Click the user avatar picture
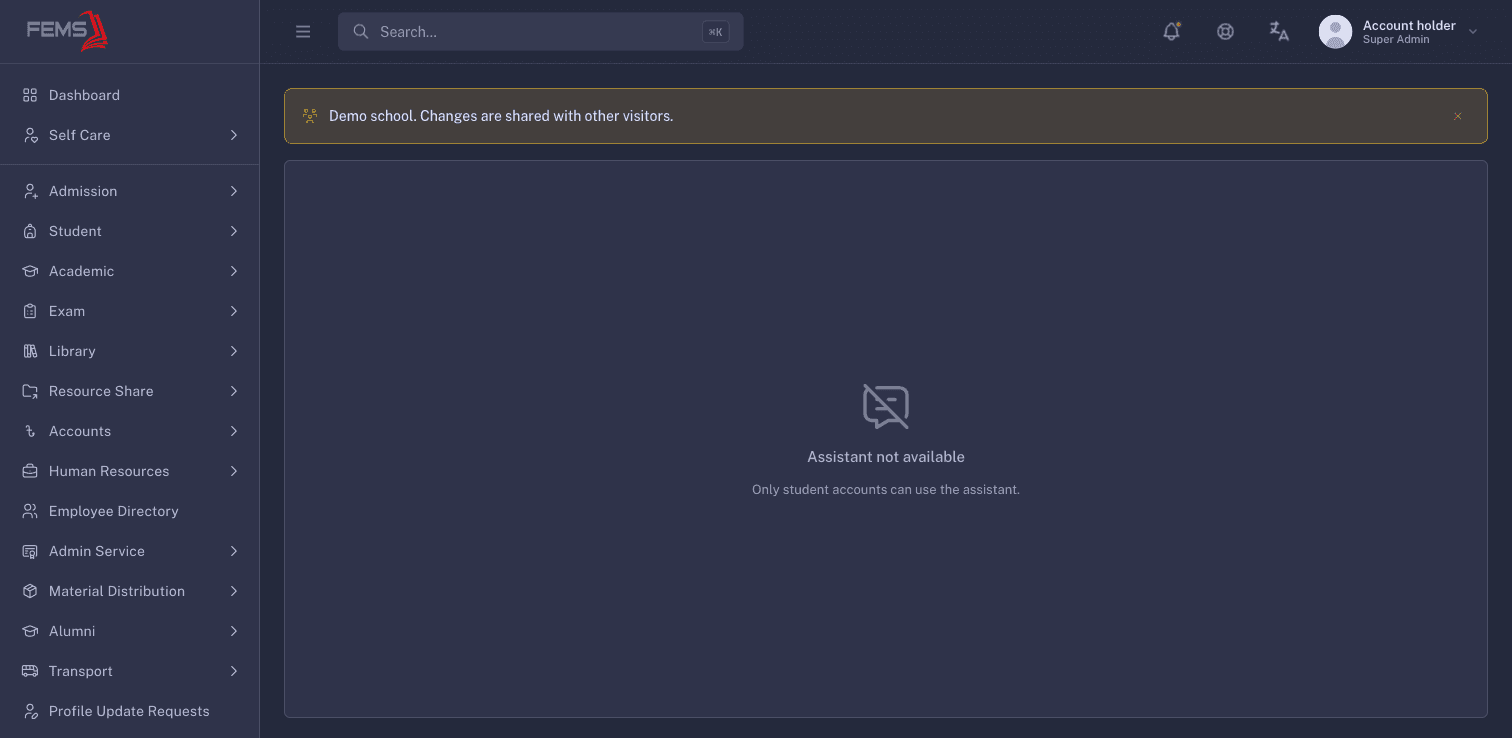Image resolution: width=1512 pixels, height=738 pixels. 1335,32
